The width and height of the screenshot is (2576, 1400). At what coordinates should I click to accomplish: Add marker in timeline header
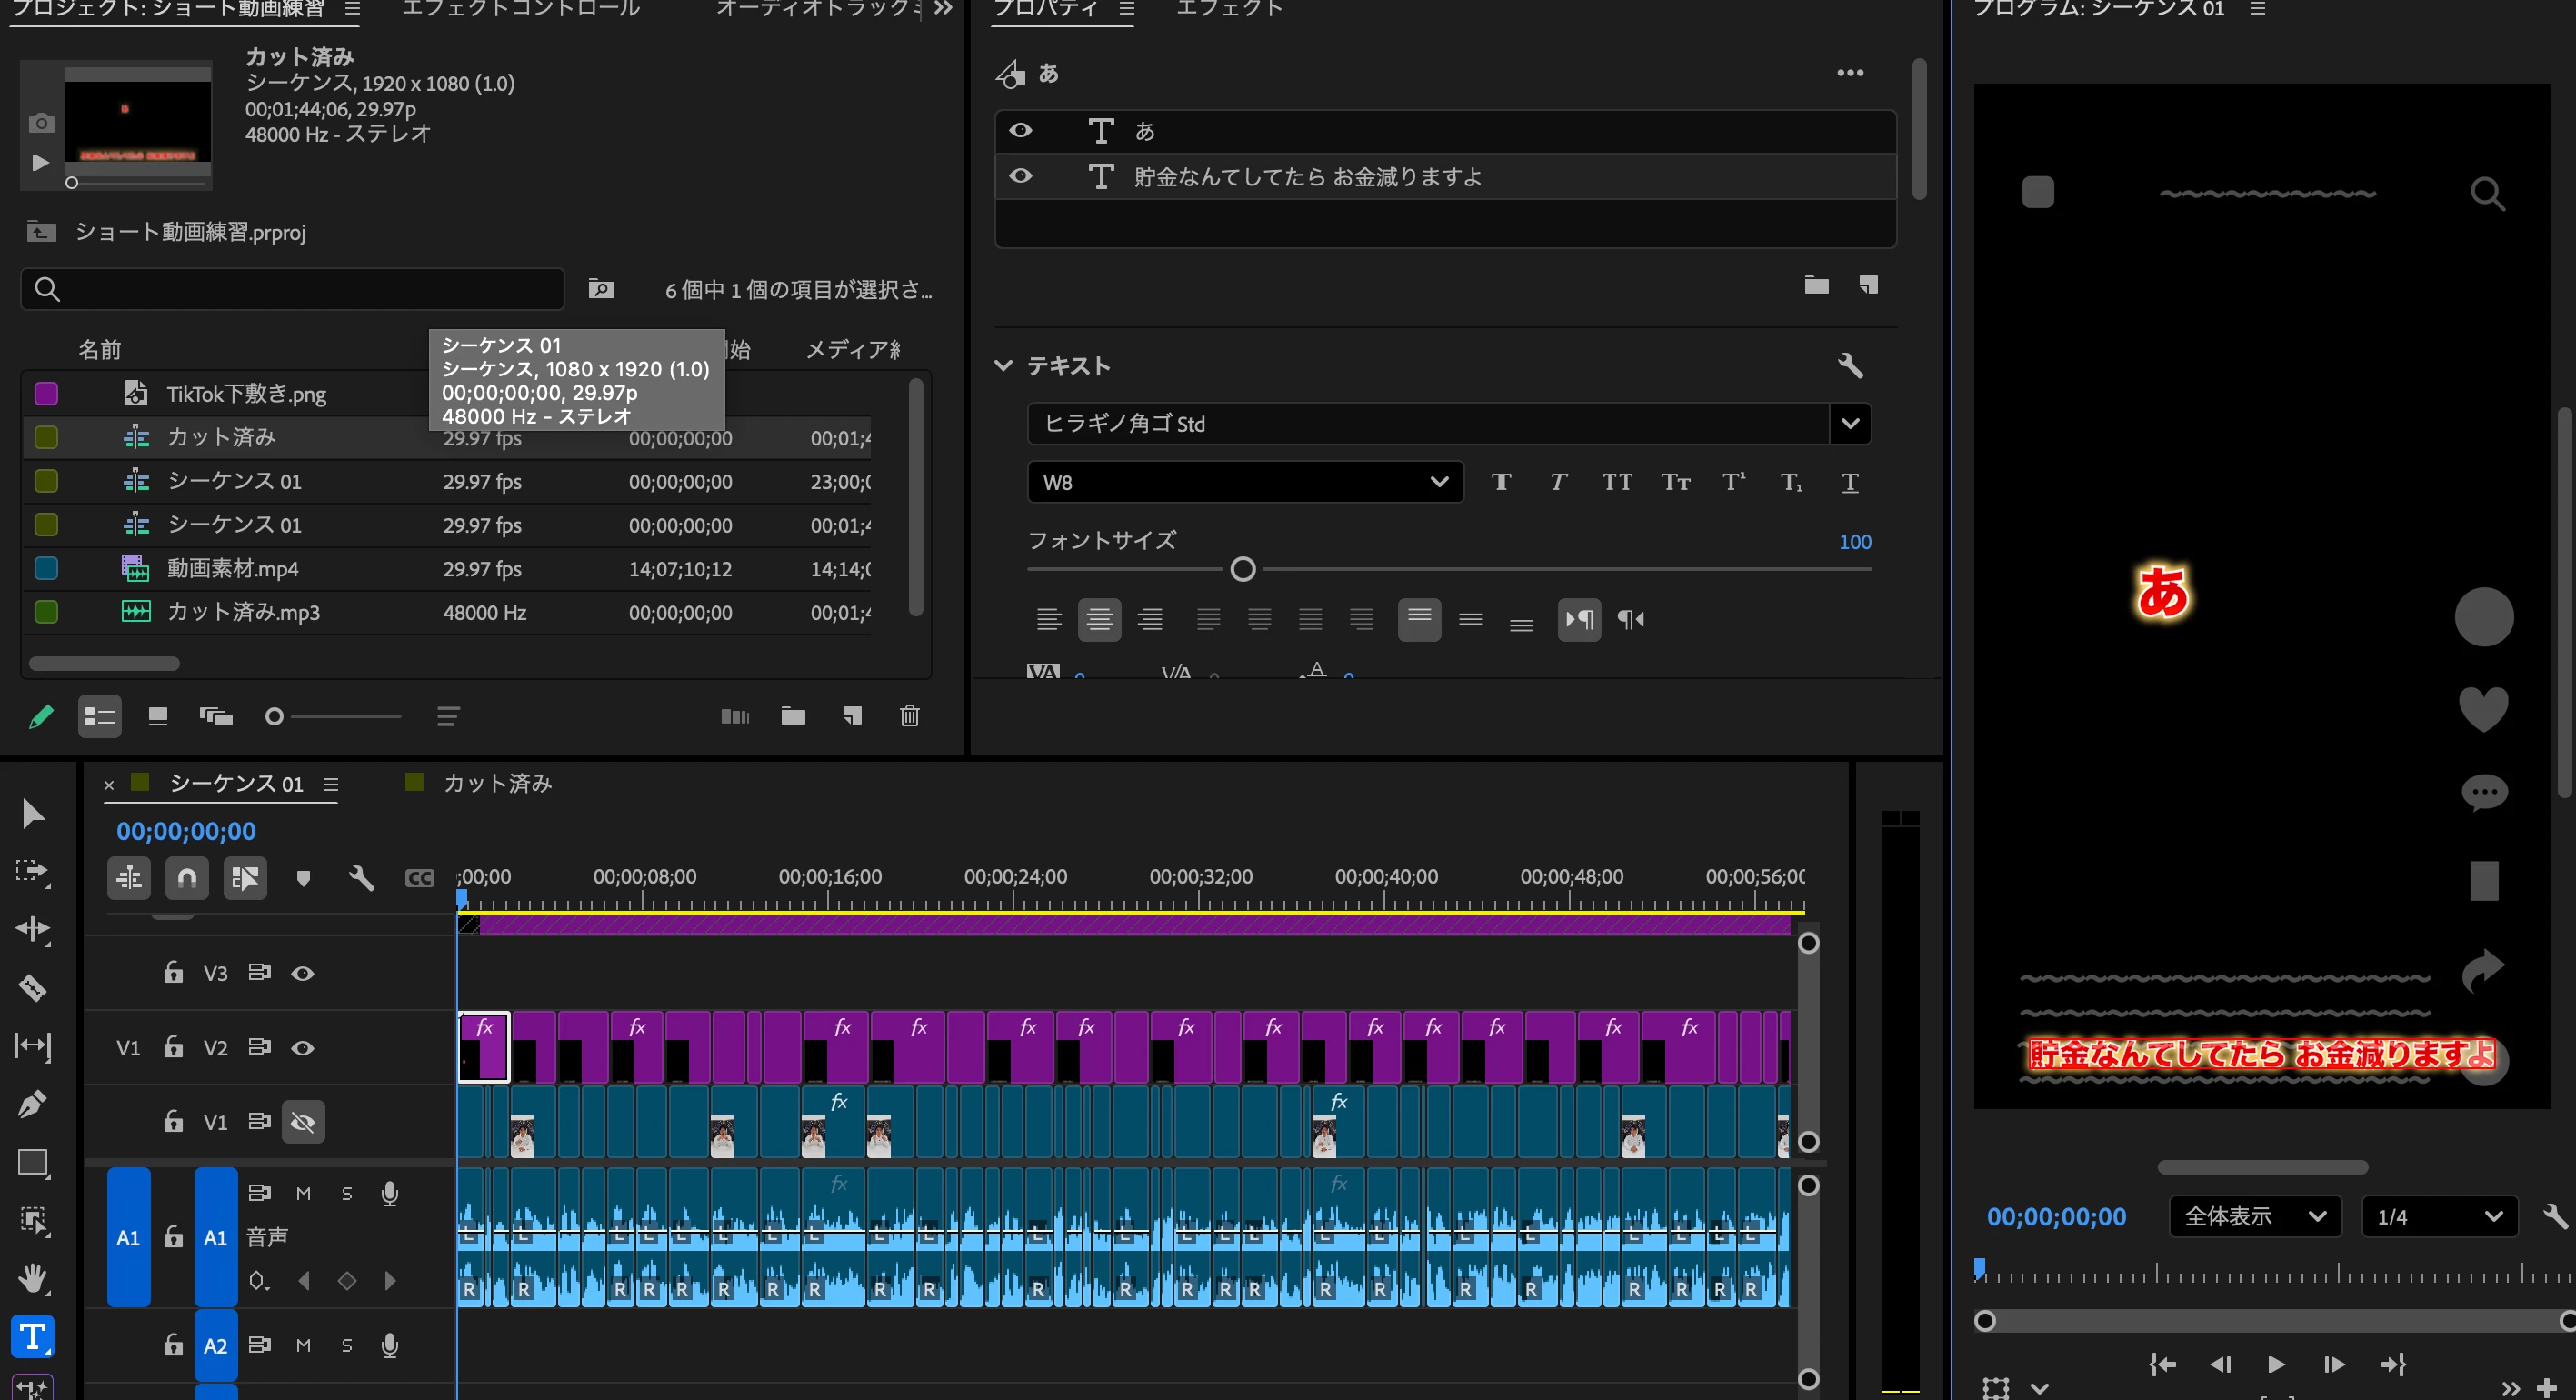303,878
